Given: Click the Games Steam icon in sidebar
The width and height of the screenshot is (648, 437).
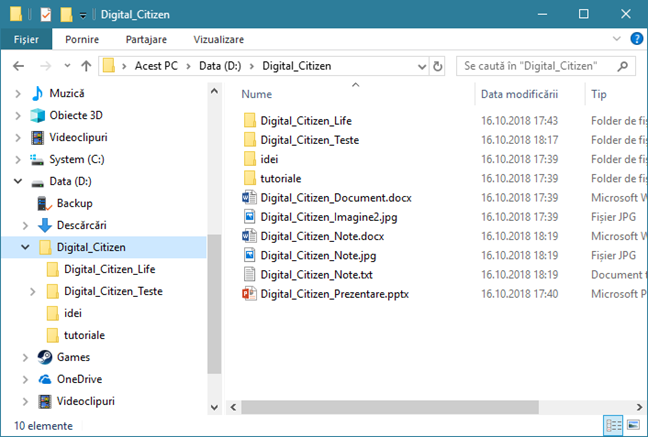Looking at the screenshot, I should click(45, 357).
